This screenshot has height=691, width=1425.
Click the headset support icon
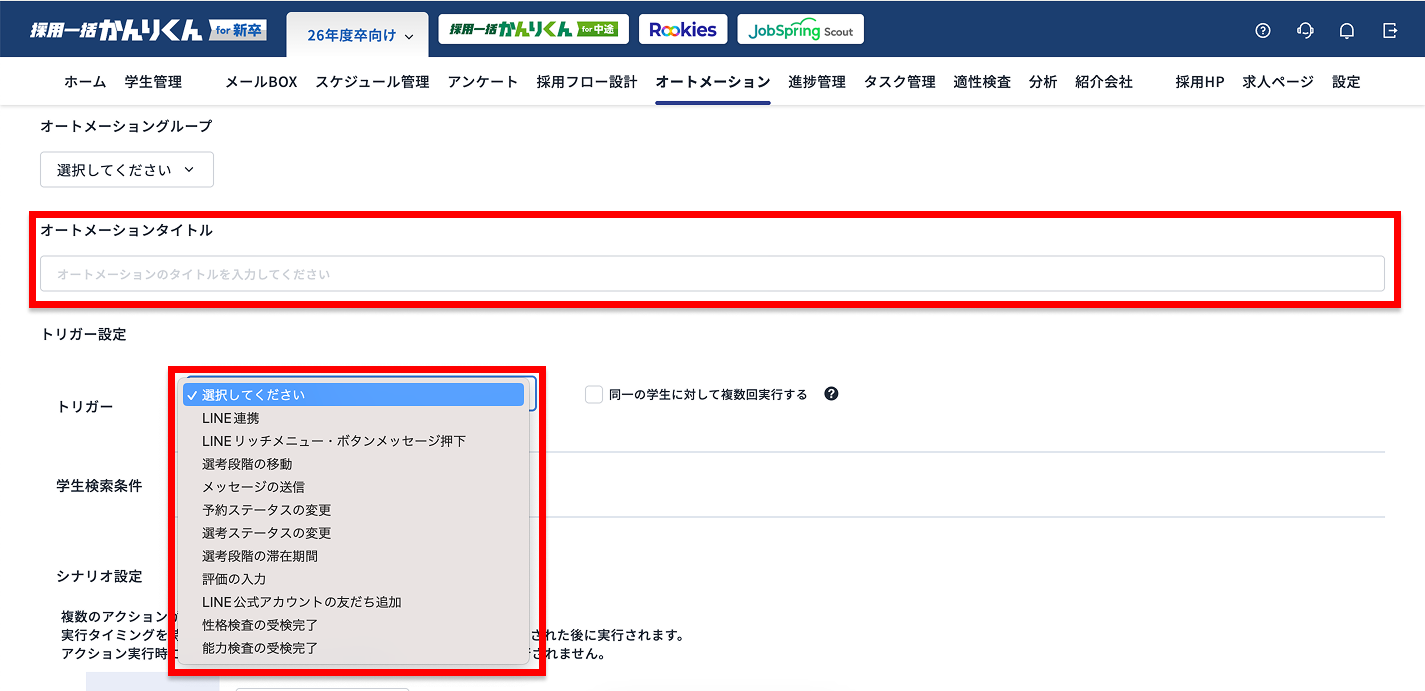1304,30
